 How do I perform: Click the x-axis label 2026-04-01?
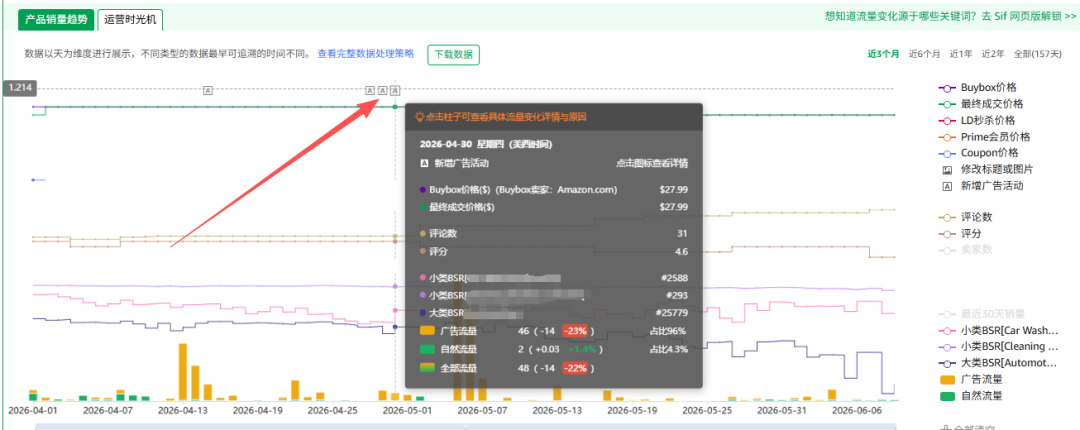(x=31, y=409)
